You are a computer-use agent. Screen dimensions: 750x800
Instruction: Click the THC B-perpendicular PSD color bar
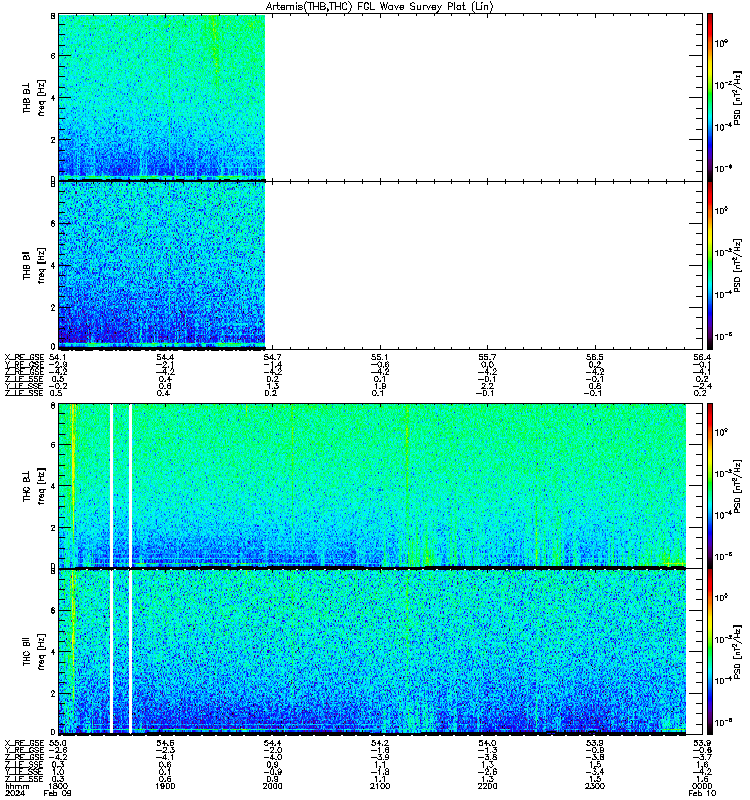point(710,485)
